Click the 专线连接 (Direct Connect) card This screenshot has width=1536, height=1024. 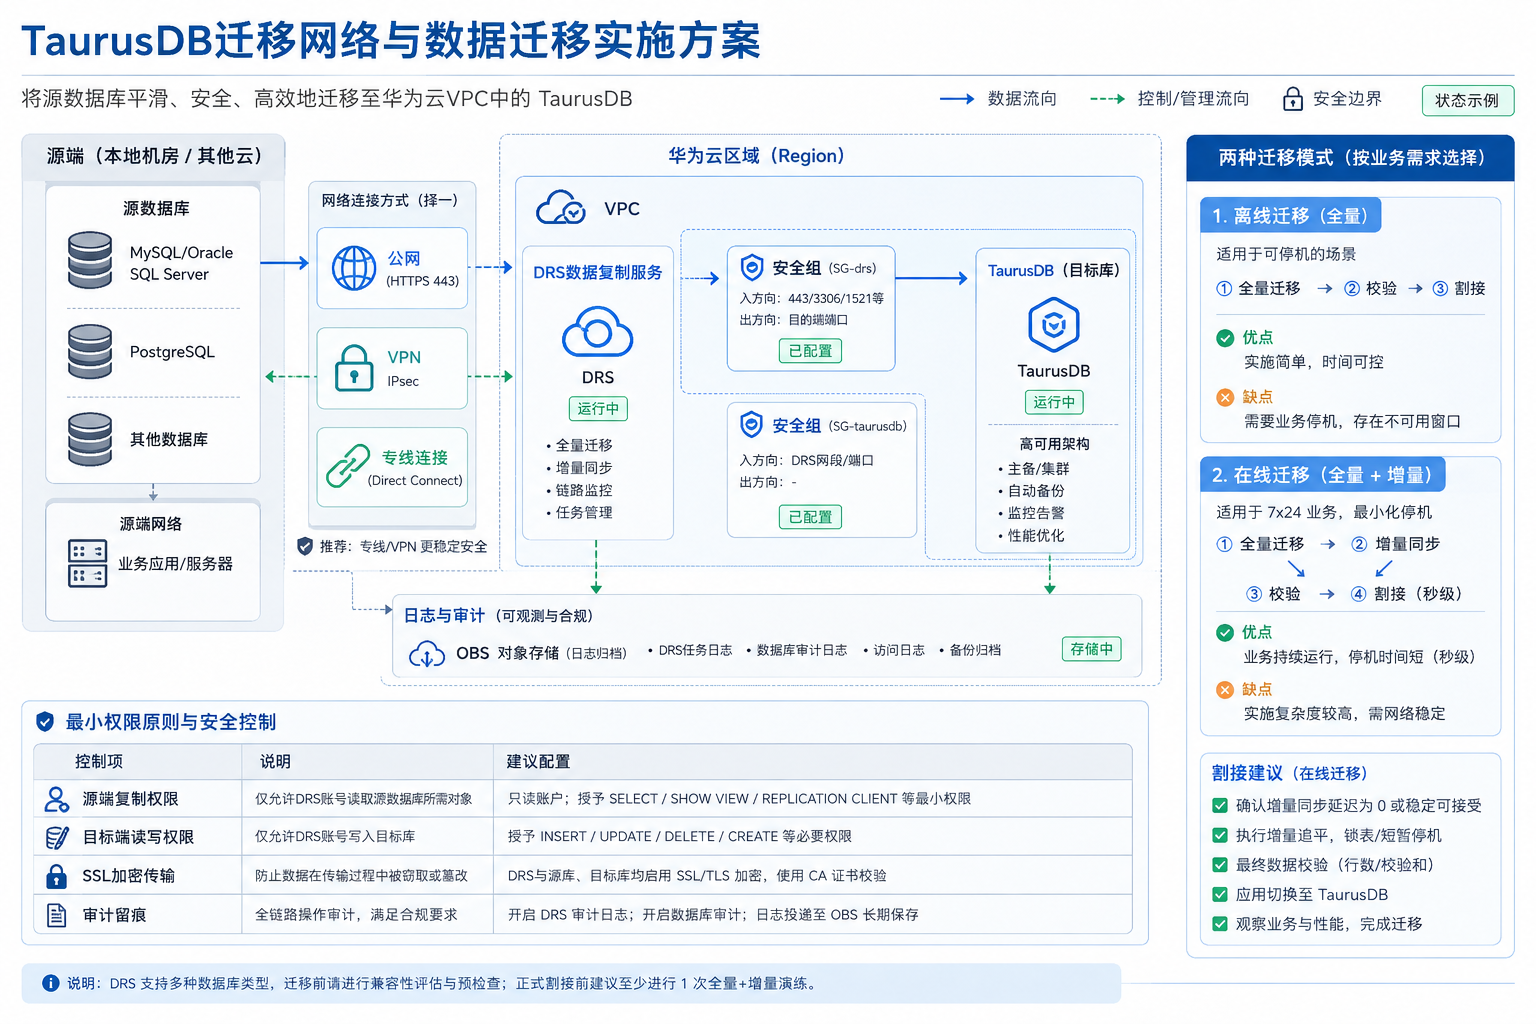pos(392,467)
